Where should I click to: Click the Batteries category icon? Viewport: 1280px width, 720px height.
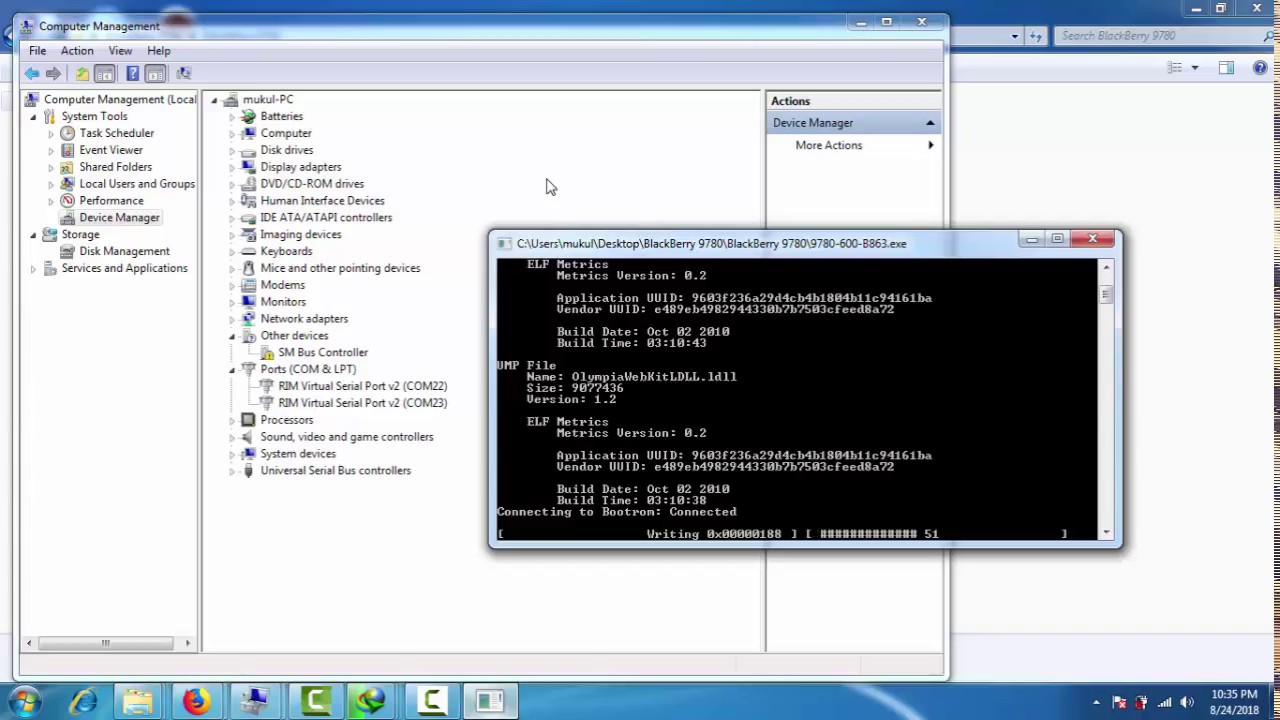[x=248, y=116]
